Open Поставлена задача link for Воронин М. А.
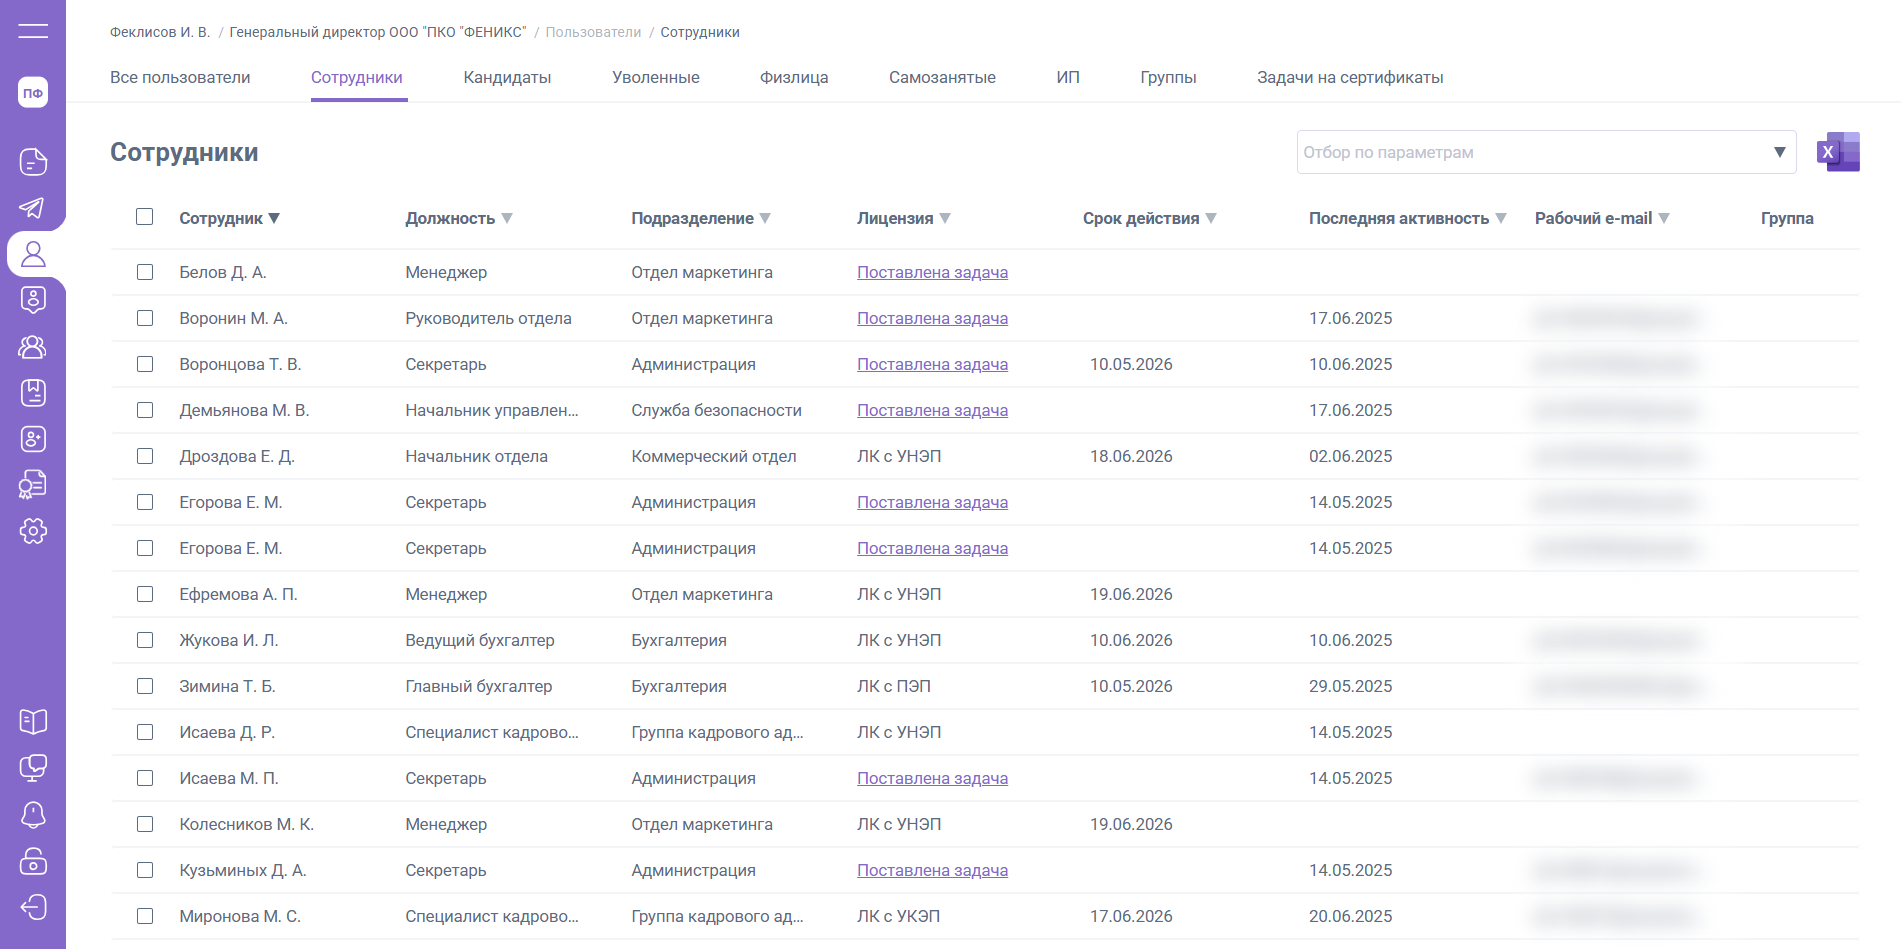The width and height of the screenshot is (1901, 949). pyautogui.click(x=932, y=318)
